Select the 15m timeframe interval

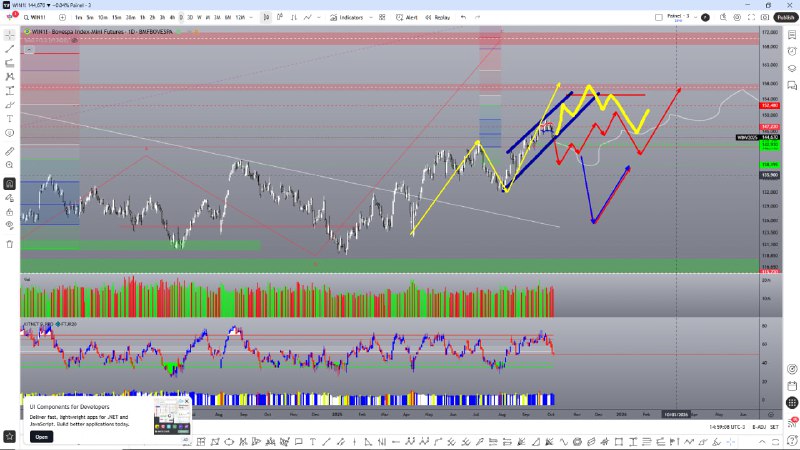(x=117, y=17)
